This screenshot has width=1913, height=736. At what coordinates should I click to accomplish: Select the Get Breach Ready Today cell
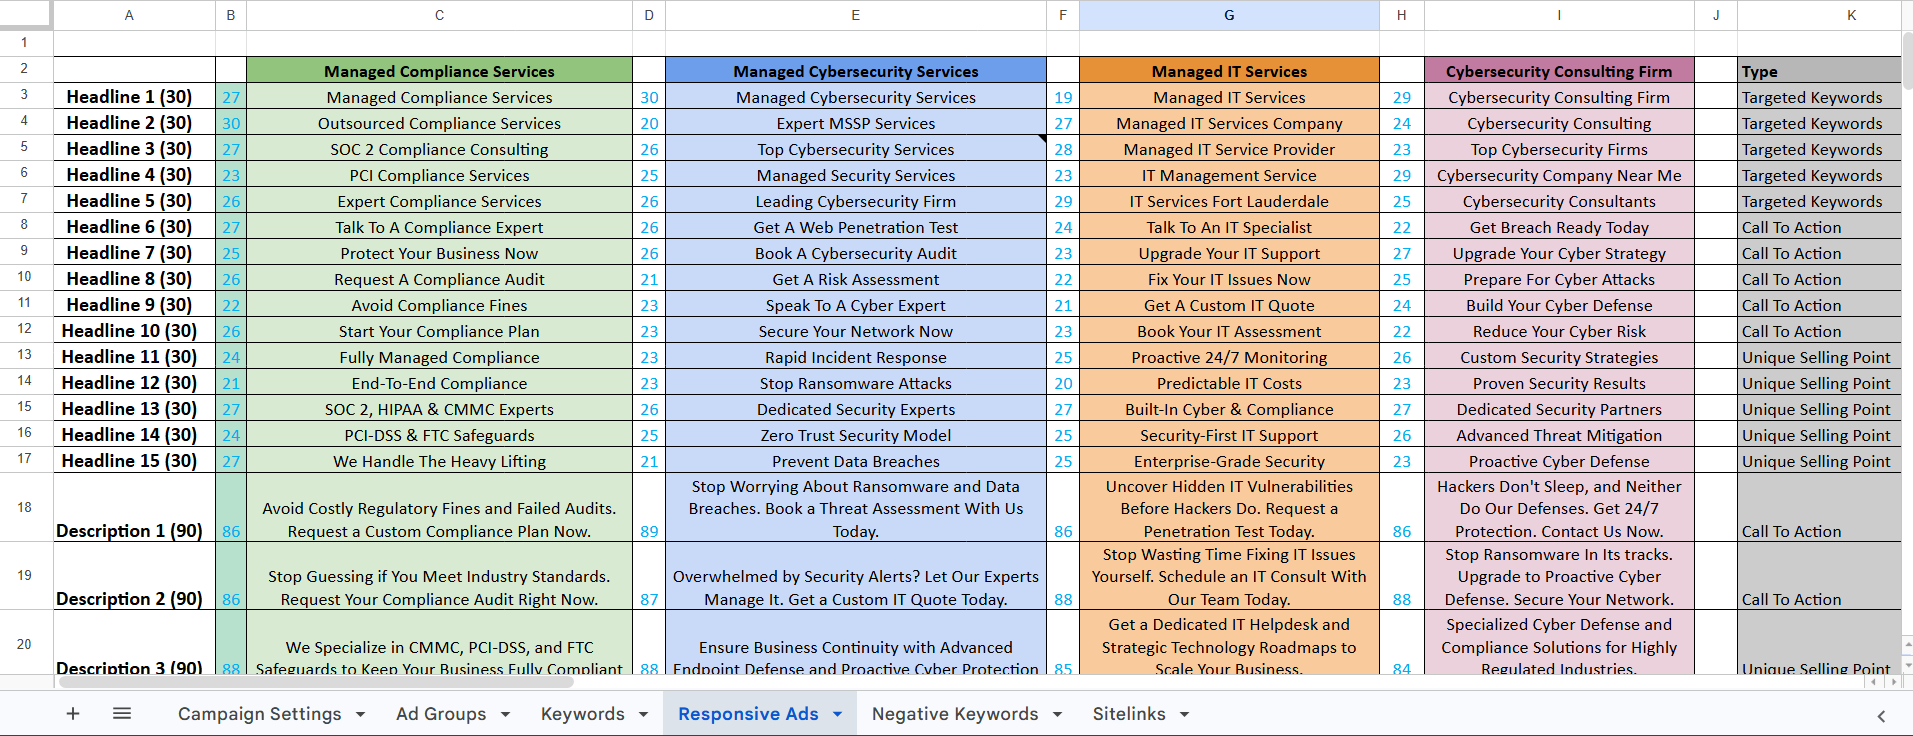(x=1559, y=226)
